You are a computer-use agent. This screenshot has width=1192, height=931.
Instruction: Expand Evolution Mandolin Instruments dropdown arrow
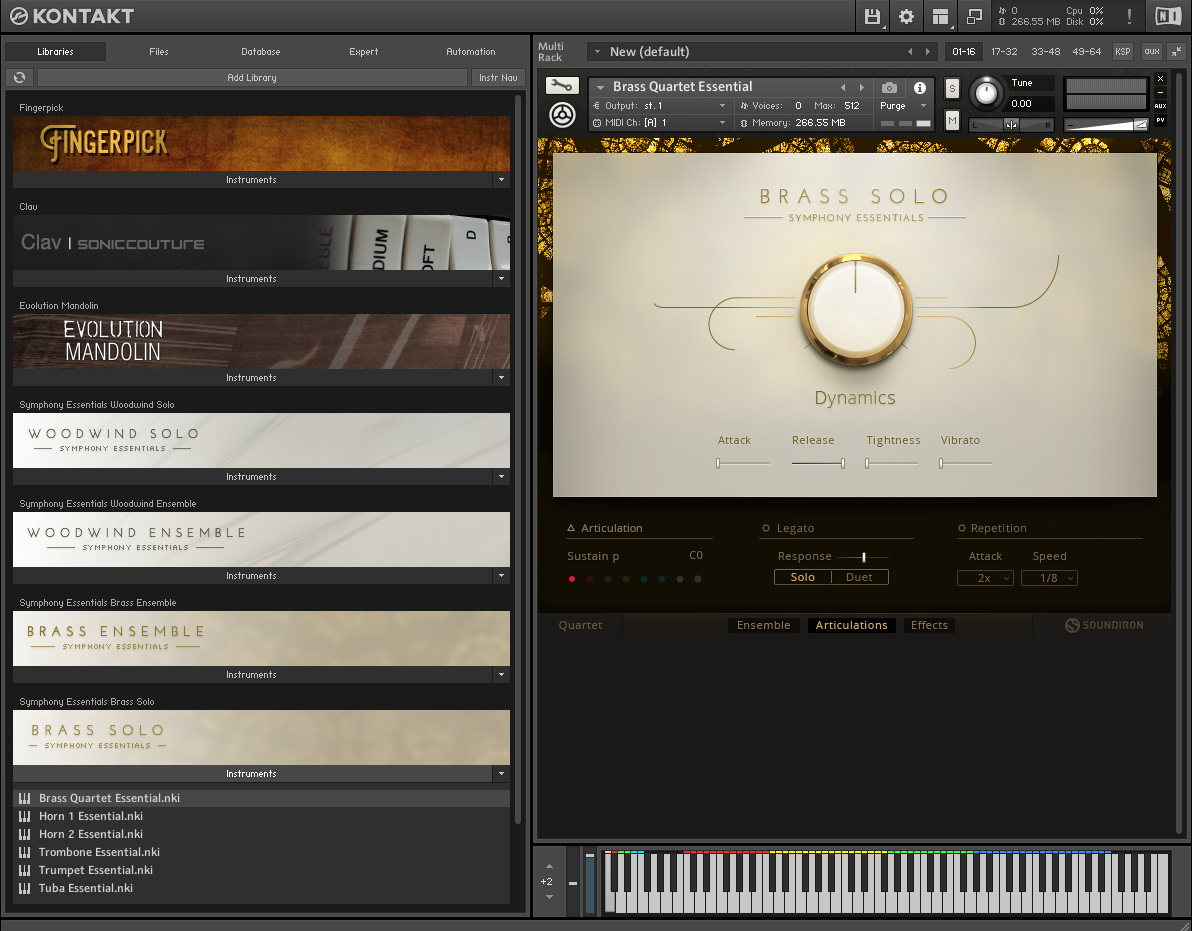501,378
